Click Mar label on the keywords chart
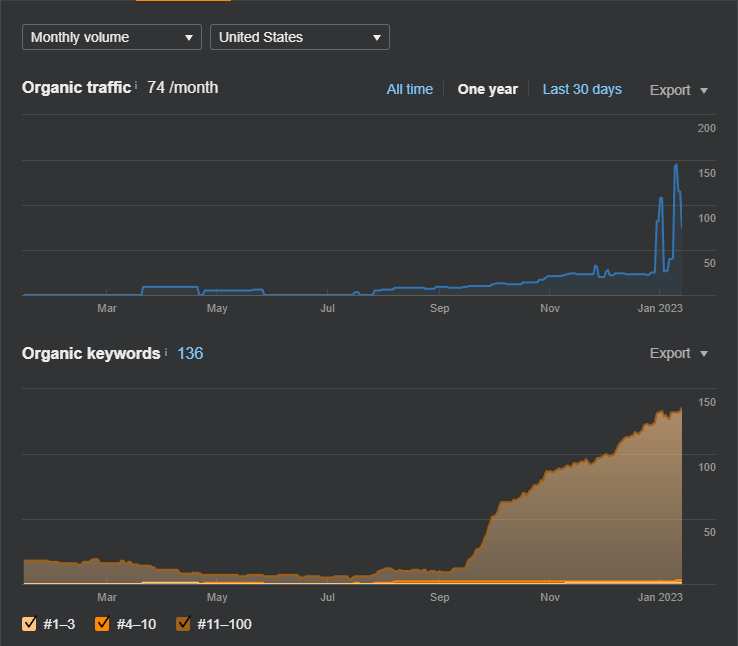The image size is (738, 646). [107, 597]
